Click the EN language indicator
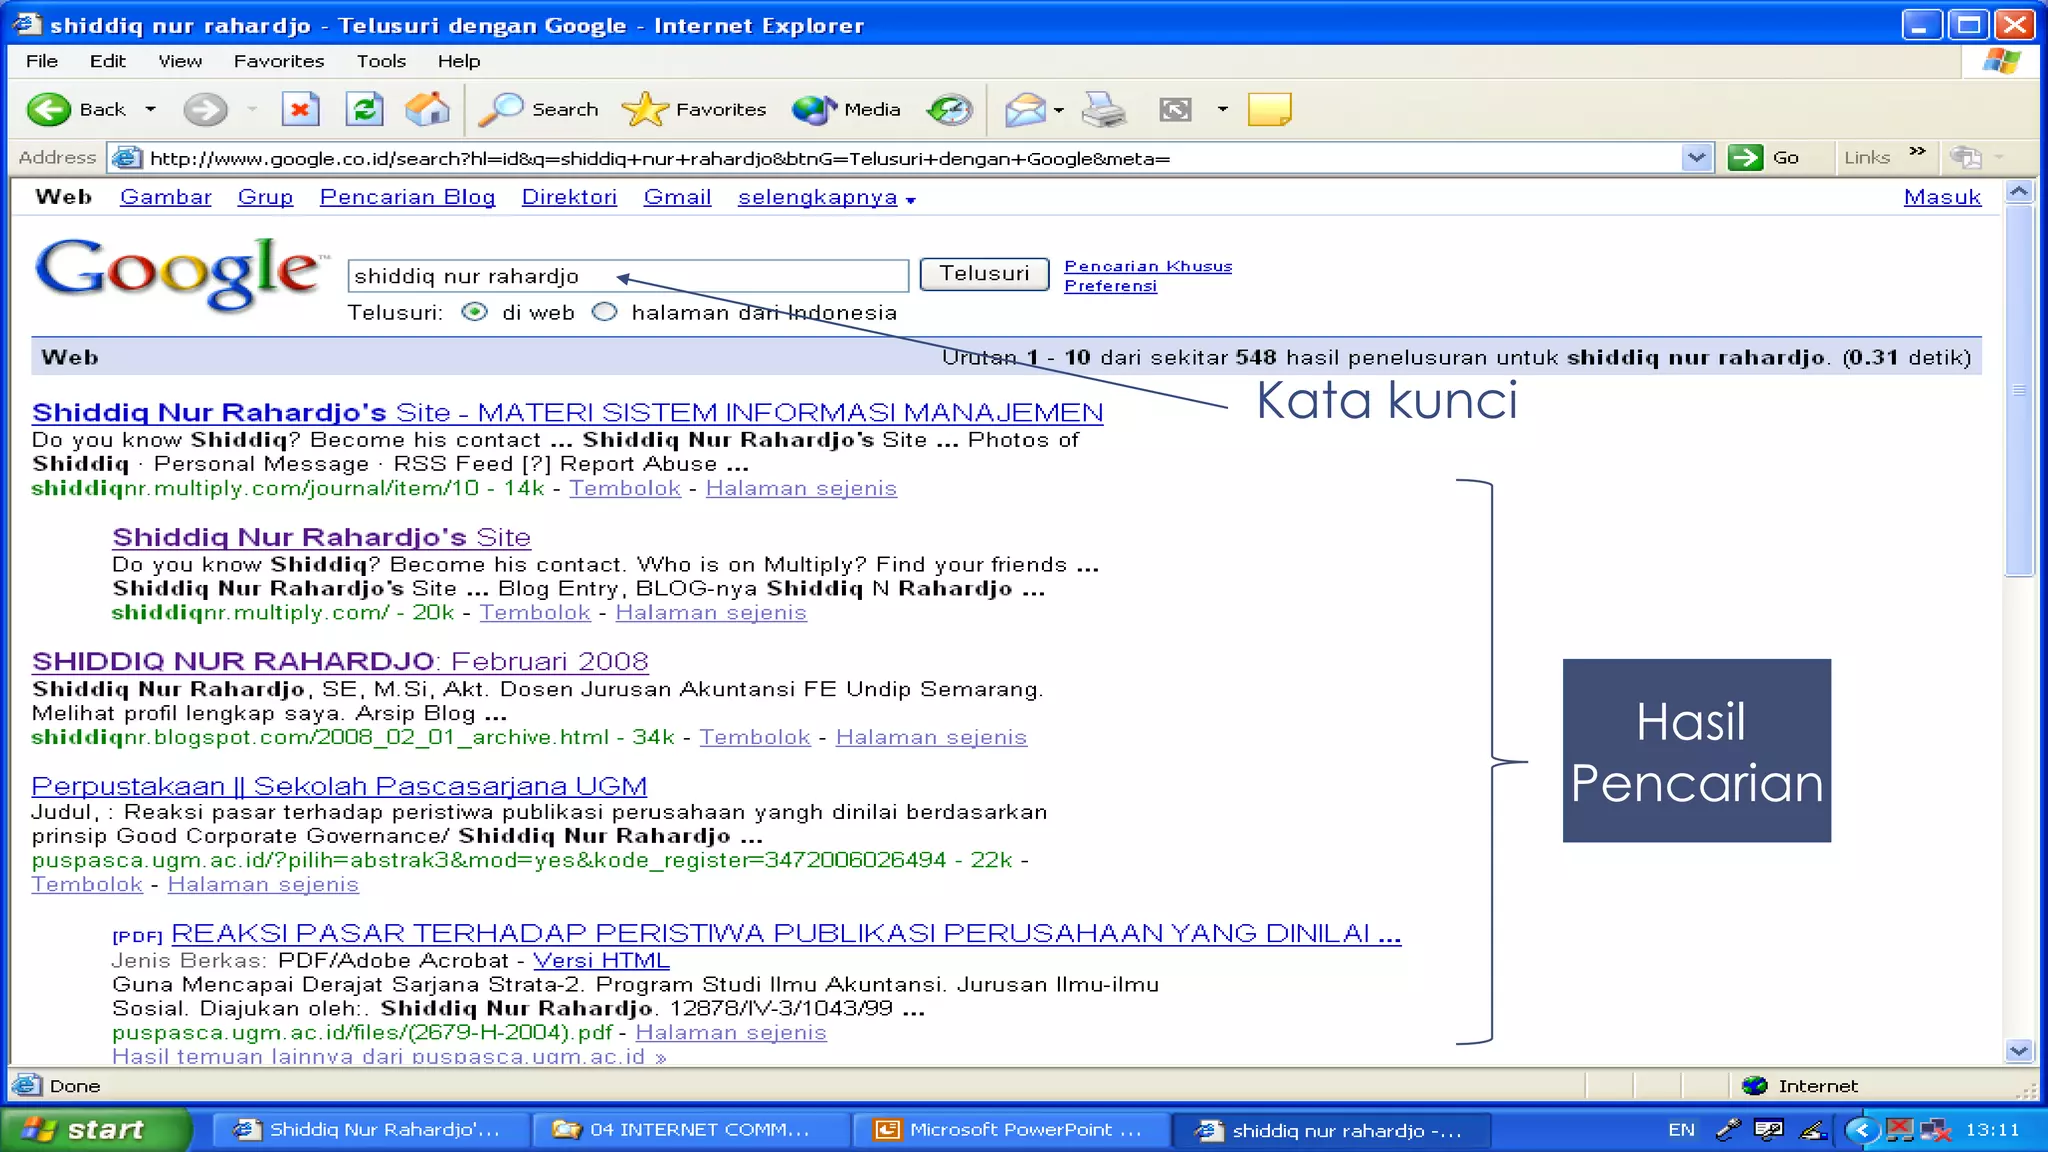This screenshot has width=2048, height=1152. point(1681,1130)
